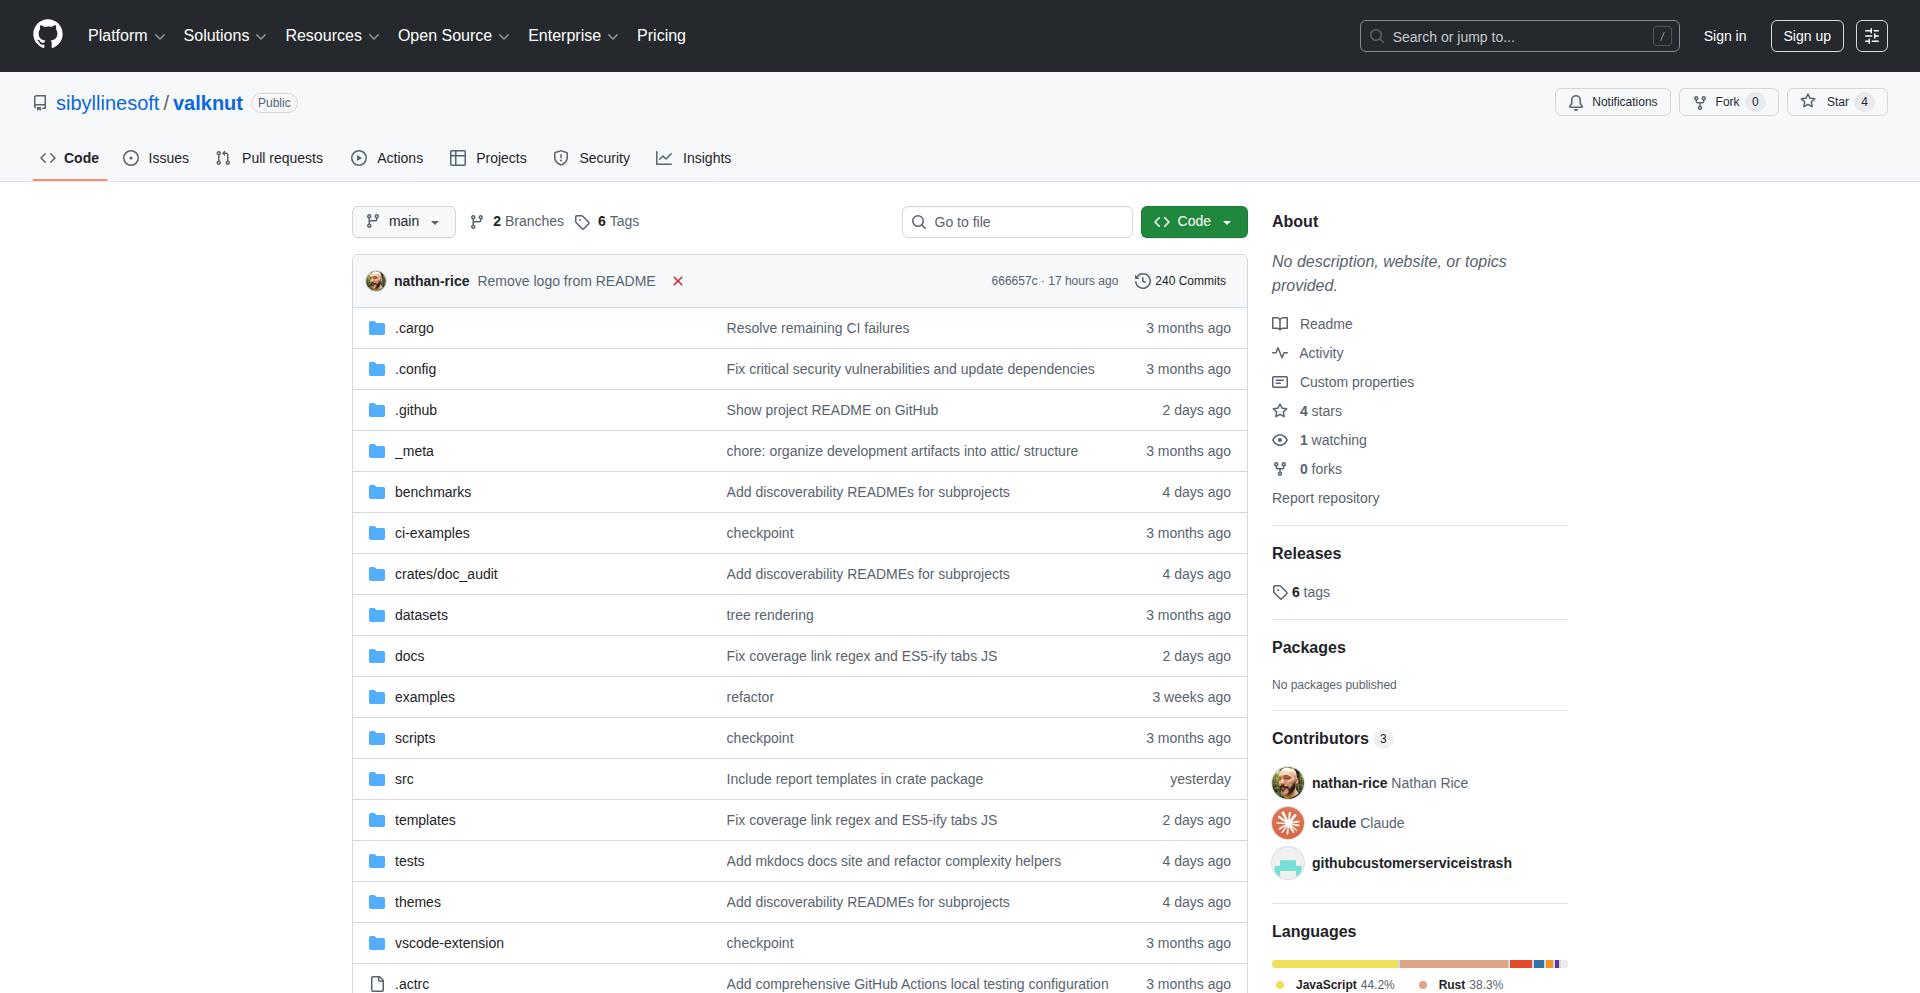Screen dimensions: 1920x993
Task: Click the .cargo folder icon
Action: tap(377, 328)
